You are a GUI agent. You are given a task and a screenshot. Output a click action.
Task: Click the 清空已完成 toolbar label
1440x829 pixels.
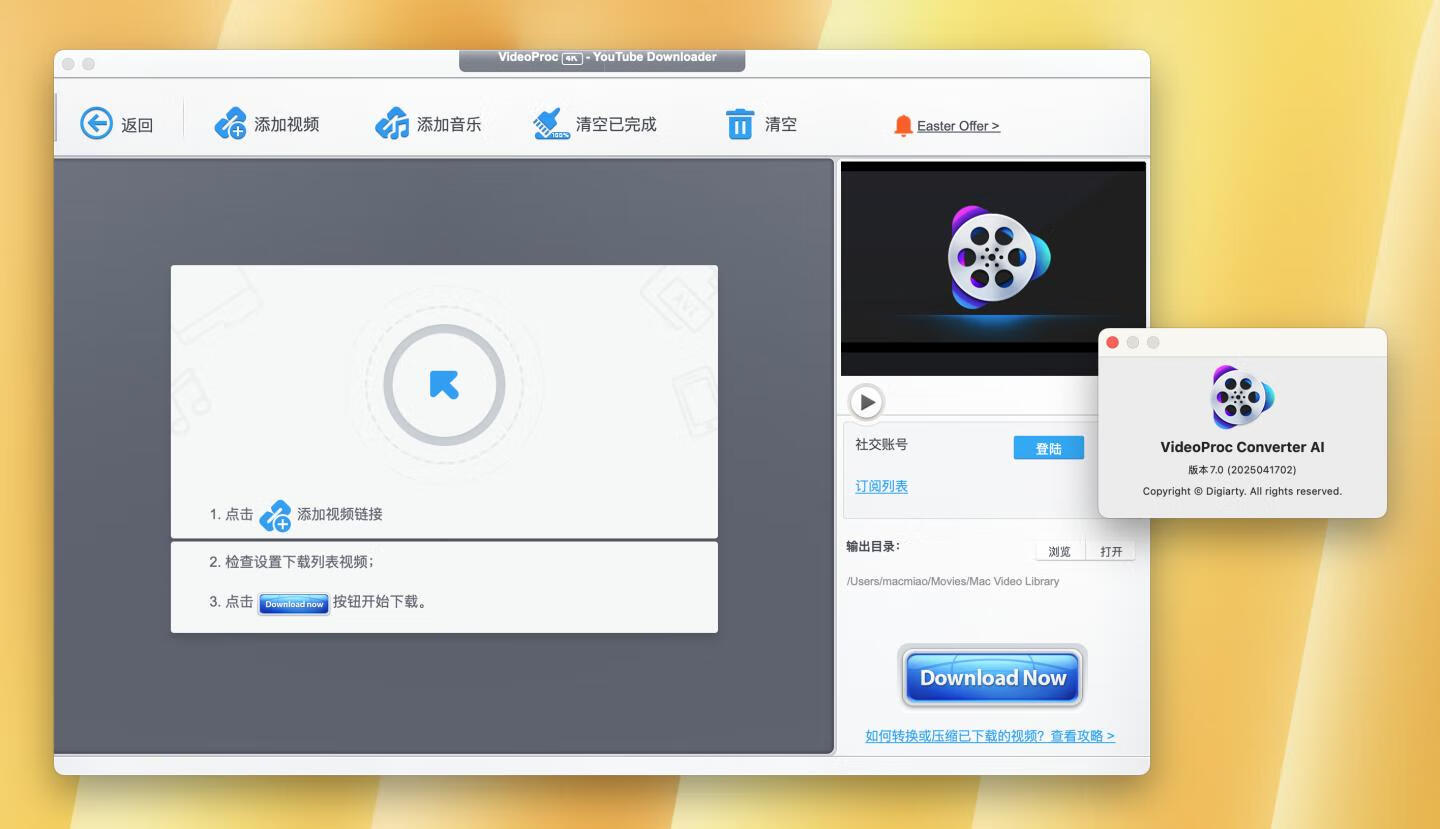tap(616, 124)
